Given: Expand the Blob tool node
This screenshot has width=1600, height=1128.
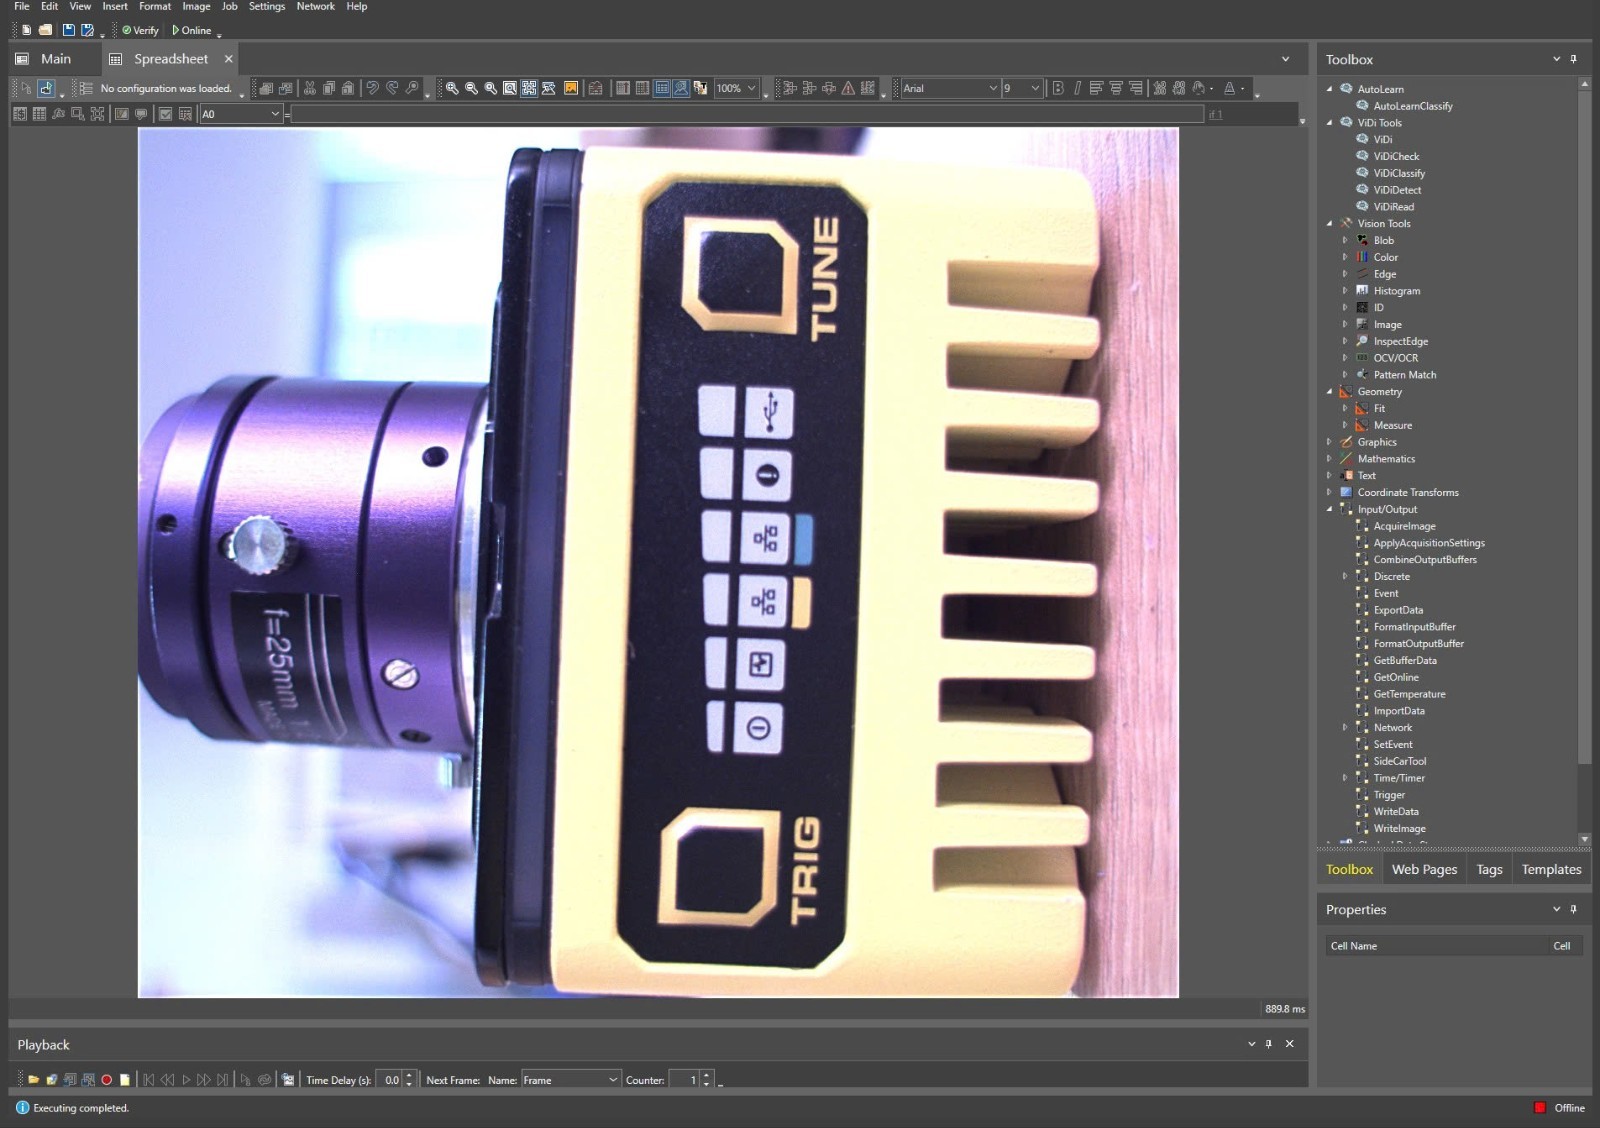Looking at the screenshot, I should click(1345, 240).
